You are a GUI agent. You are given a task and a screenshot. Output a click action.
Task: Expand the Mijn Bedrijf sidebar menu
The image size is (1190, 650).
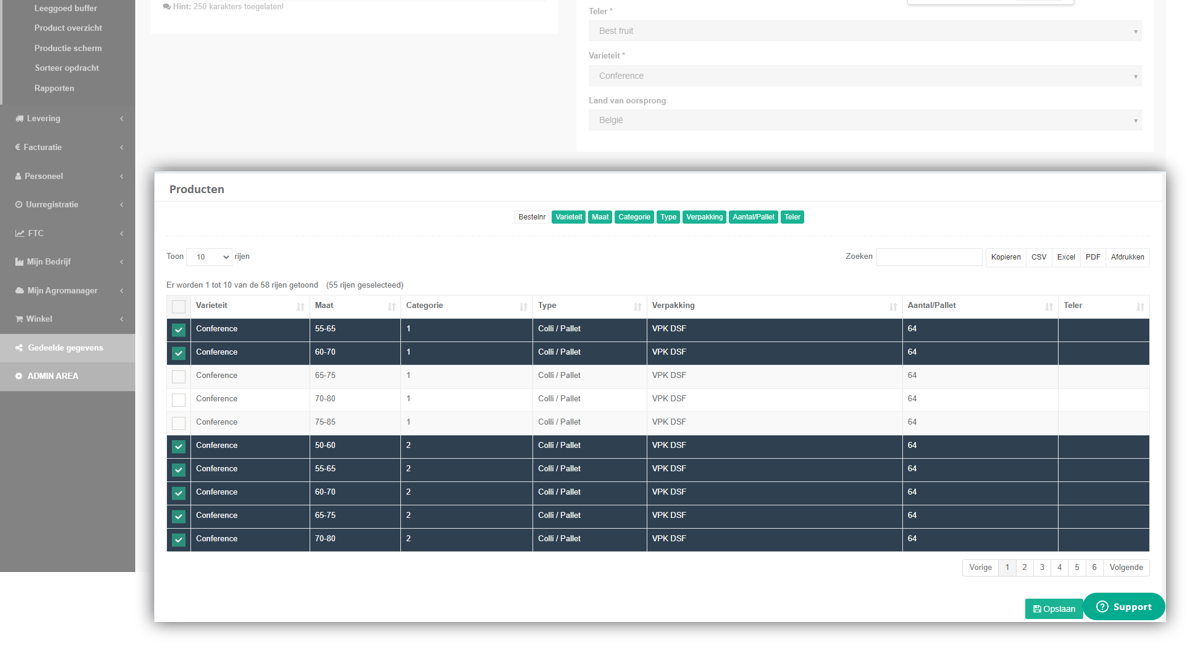point(68,261)
